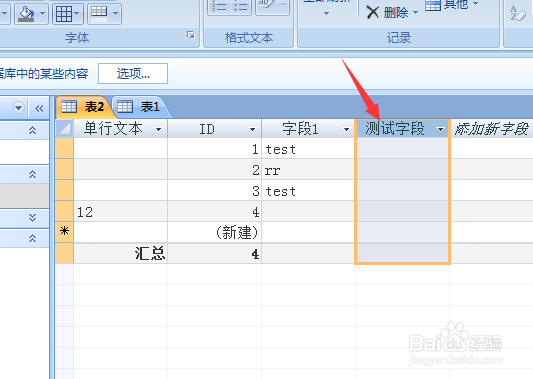Screen dimensions: 533x379
Task: Click the 测试字段 cell in the new record row
Action: click(x=402, y=232)
